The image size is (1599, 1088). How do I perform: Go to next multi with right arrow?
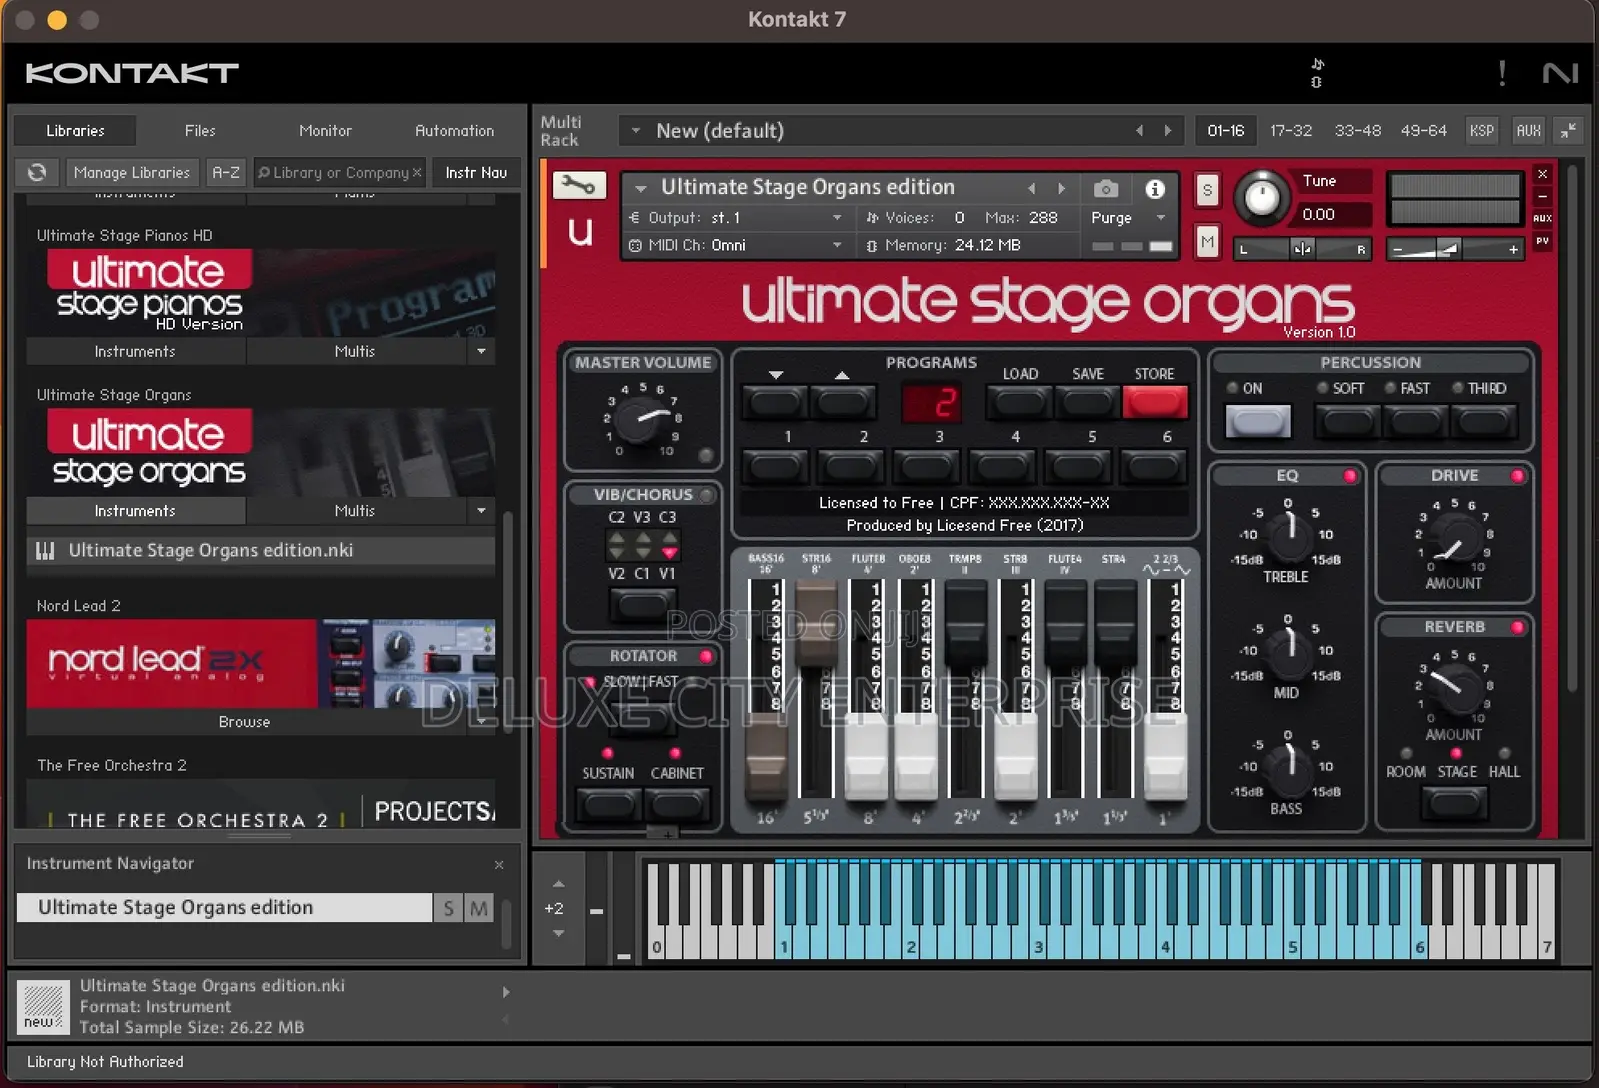click(1167, 130)
